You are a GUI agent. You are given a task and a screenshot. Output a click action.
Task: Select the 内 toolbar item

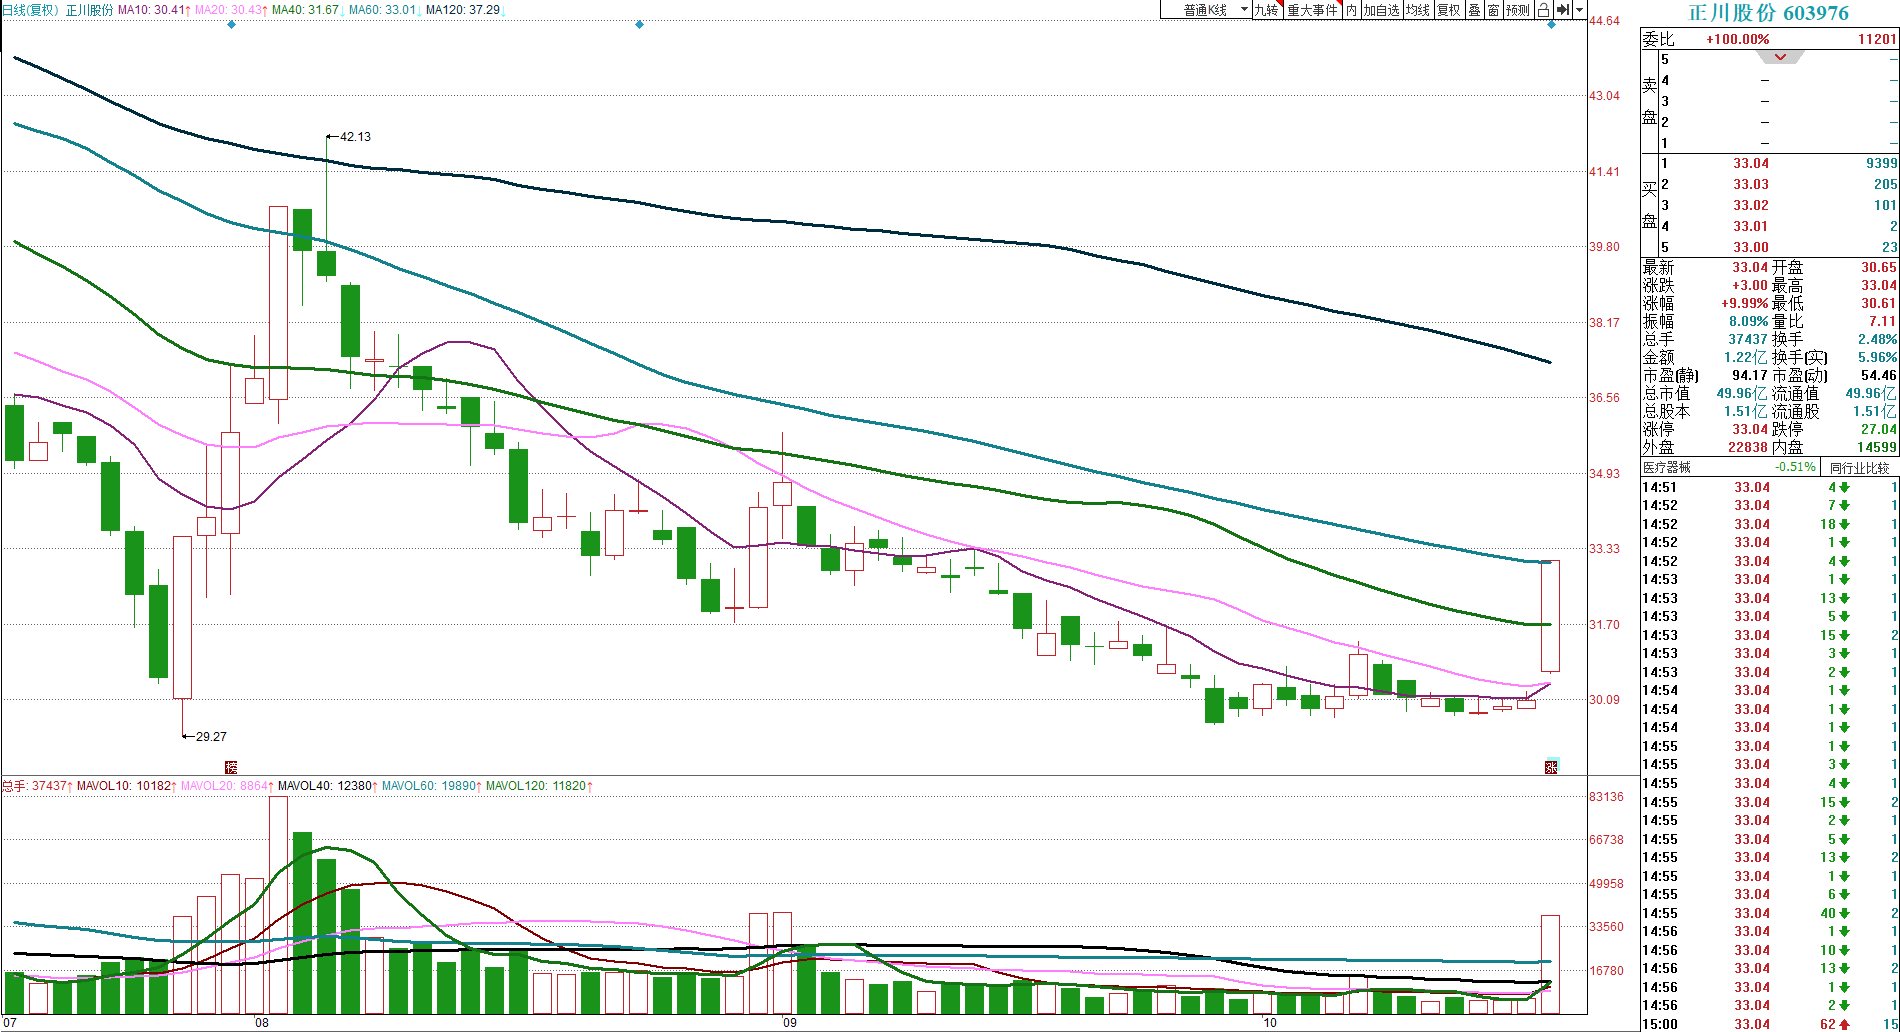1351,10
